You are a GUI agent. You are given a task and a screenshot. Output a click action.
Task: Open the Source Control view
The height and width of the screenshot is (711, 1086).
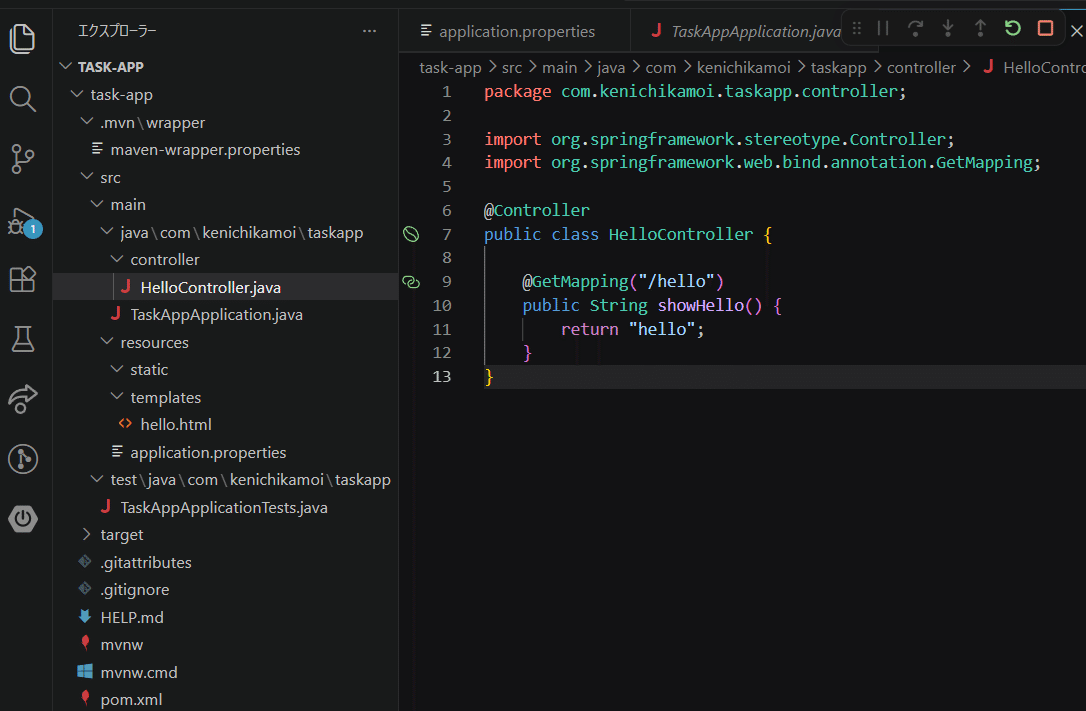click(x=23, y=158)
